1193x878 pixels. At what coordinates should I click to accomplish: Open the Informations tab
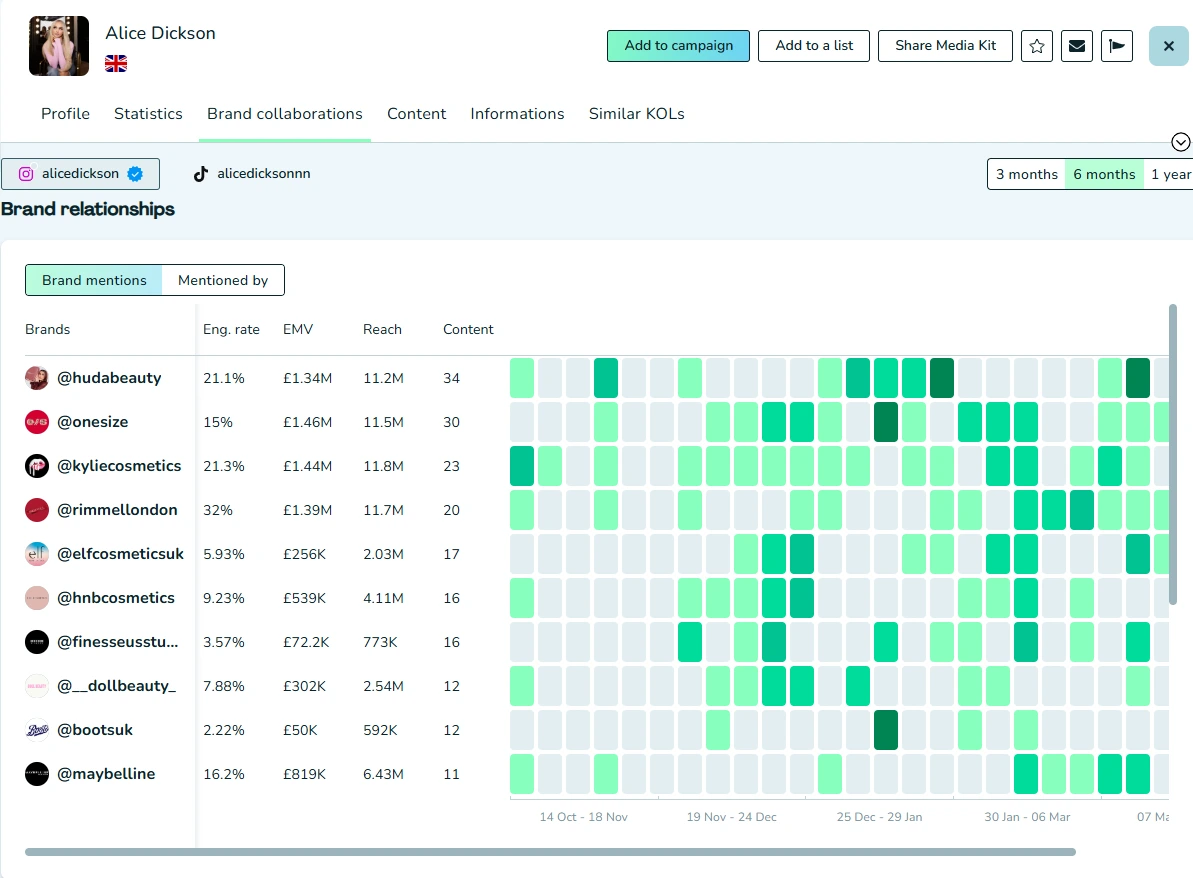click(x=517, y=113)
